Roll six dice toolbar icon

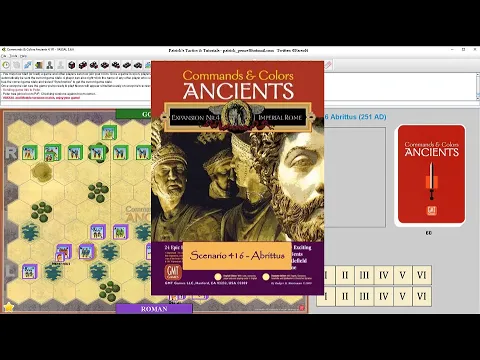click(127, 65)
